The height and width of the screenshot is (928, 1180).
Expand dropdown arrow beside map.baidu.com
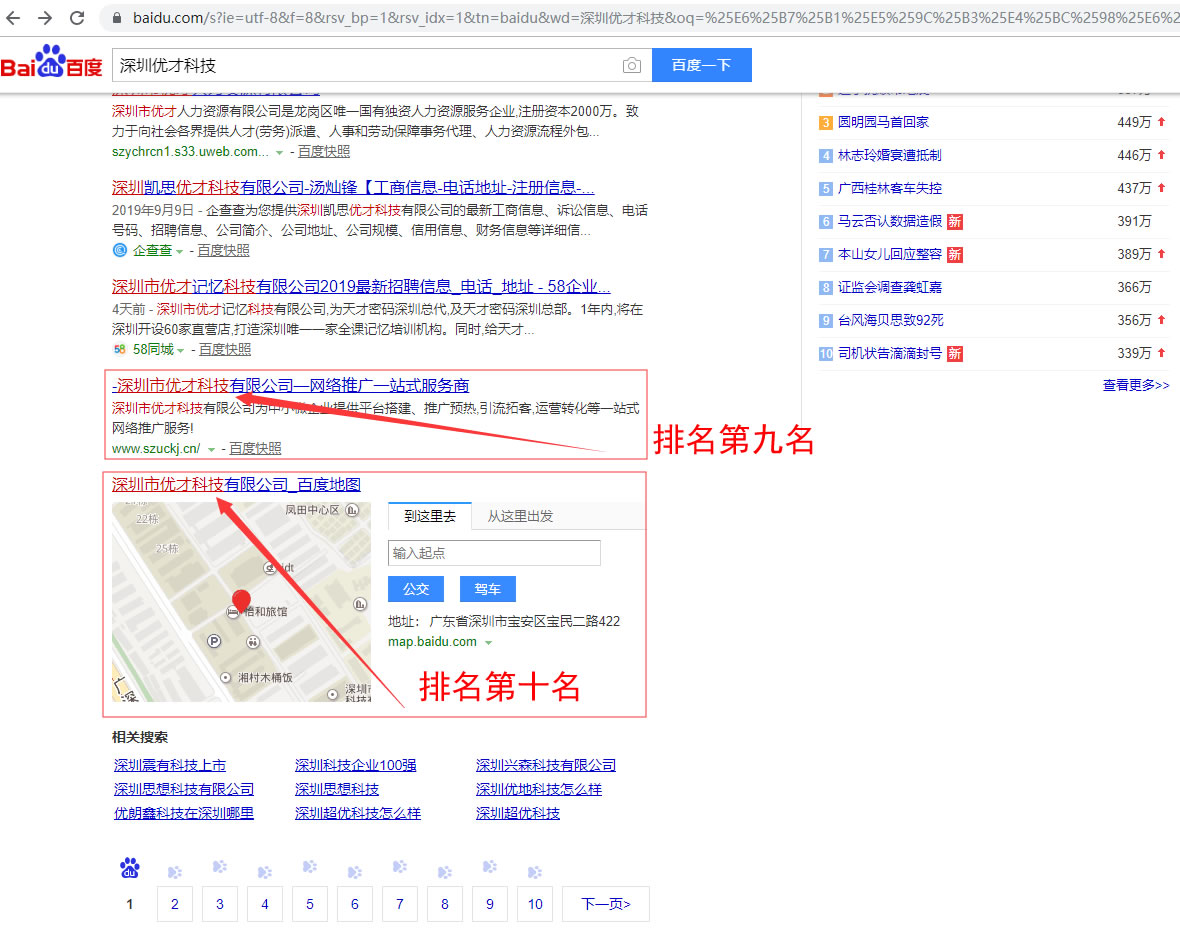[488, 642]
